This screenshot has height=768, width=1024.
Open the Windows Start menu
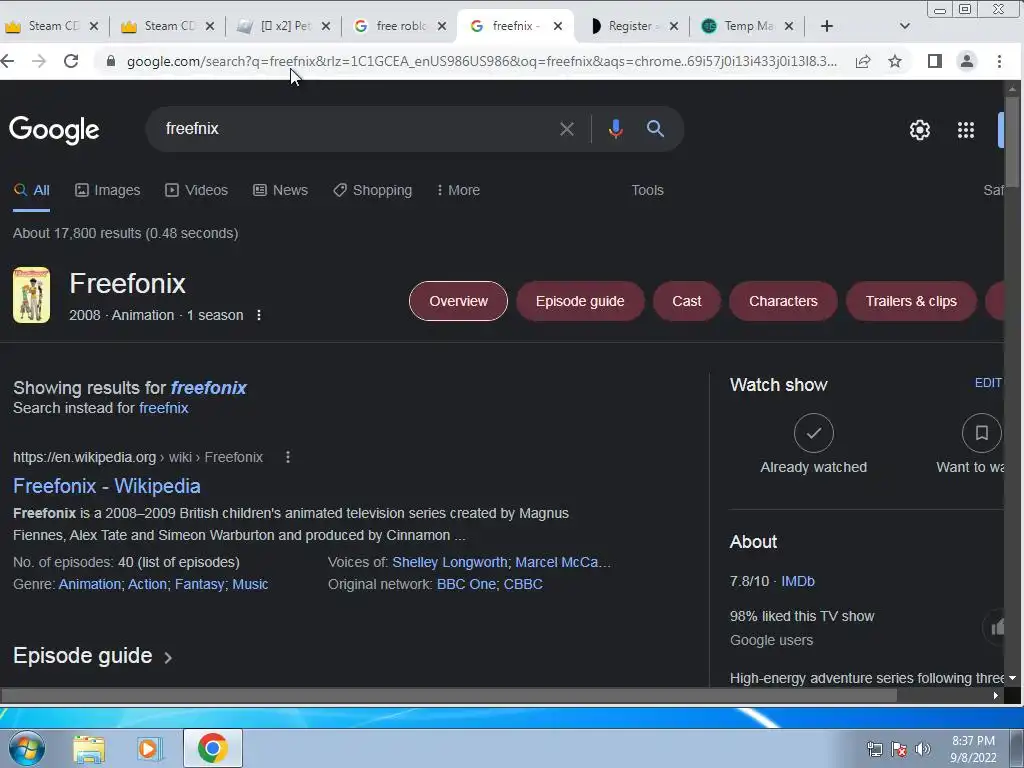(27, 748)
